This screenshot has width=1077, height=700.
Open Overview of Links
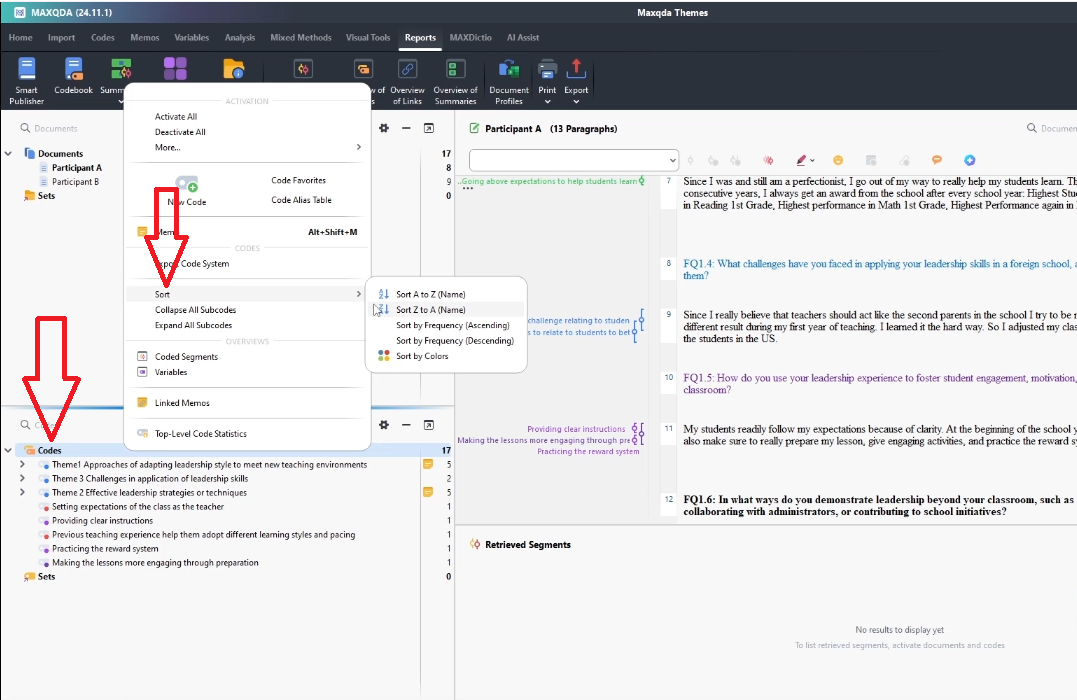click(x=407, y=80)
